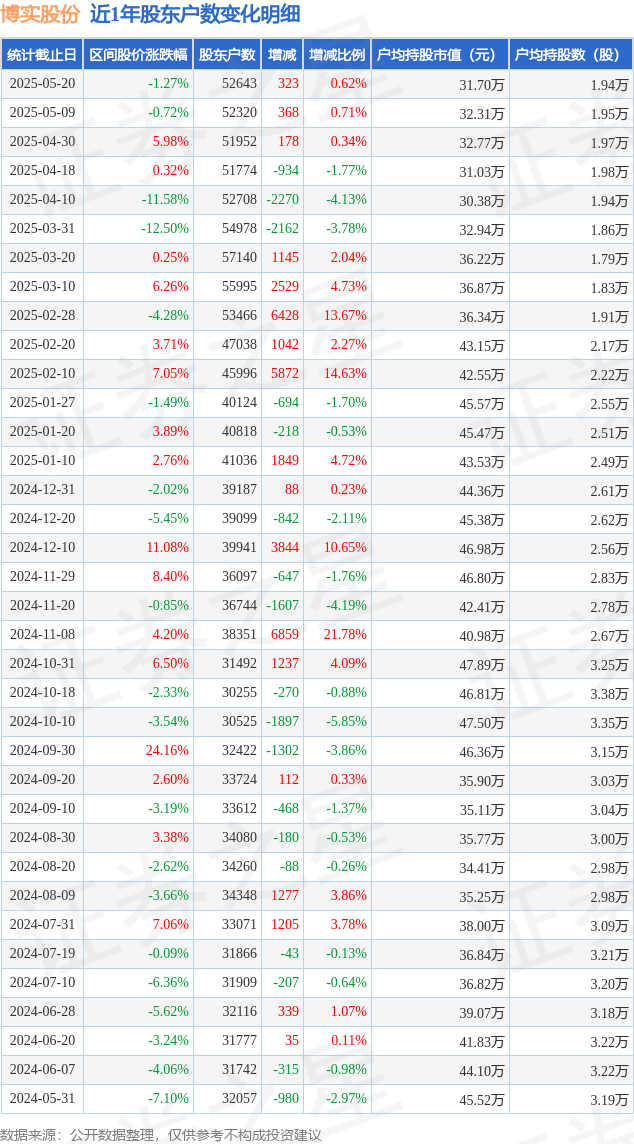Click the 股东户数 column header
The image size is (634, 1144).
226,55
